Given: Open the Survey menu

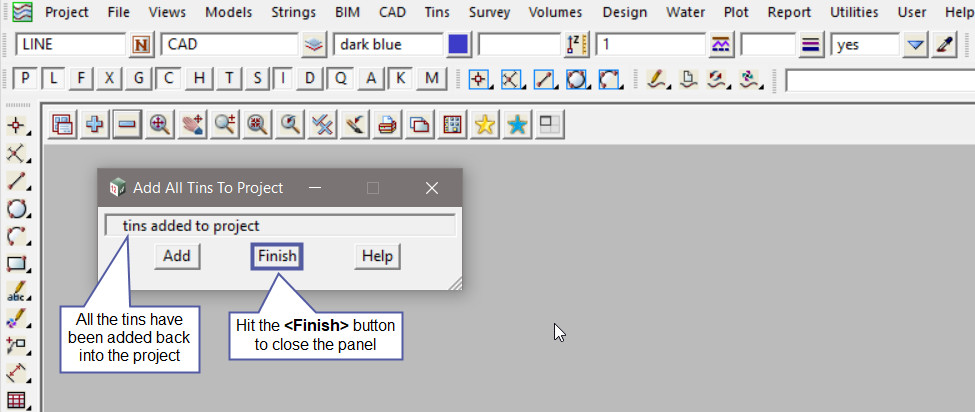Looking at the screenshot, I should click(x=489, y=12).
